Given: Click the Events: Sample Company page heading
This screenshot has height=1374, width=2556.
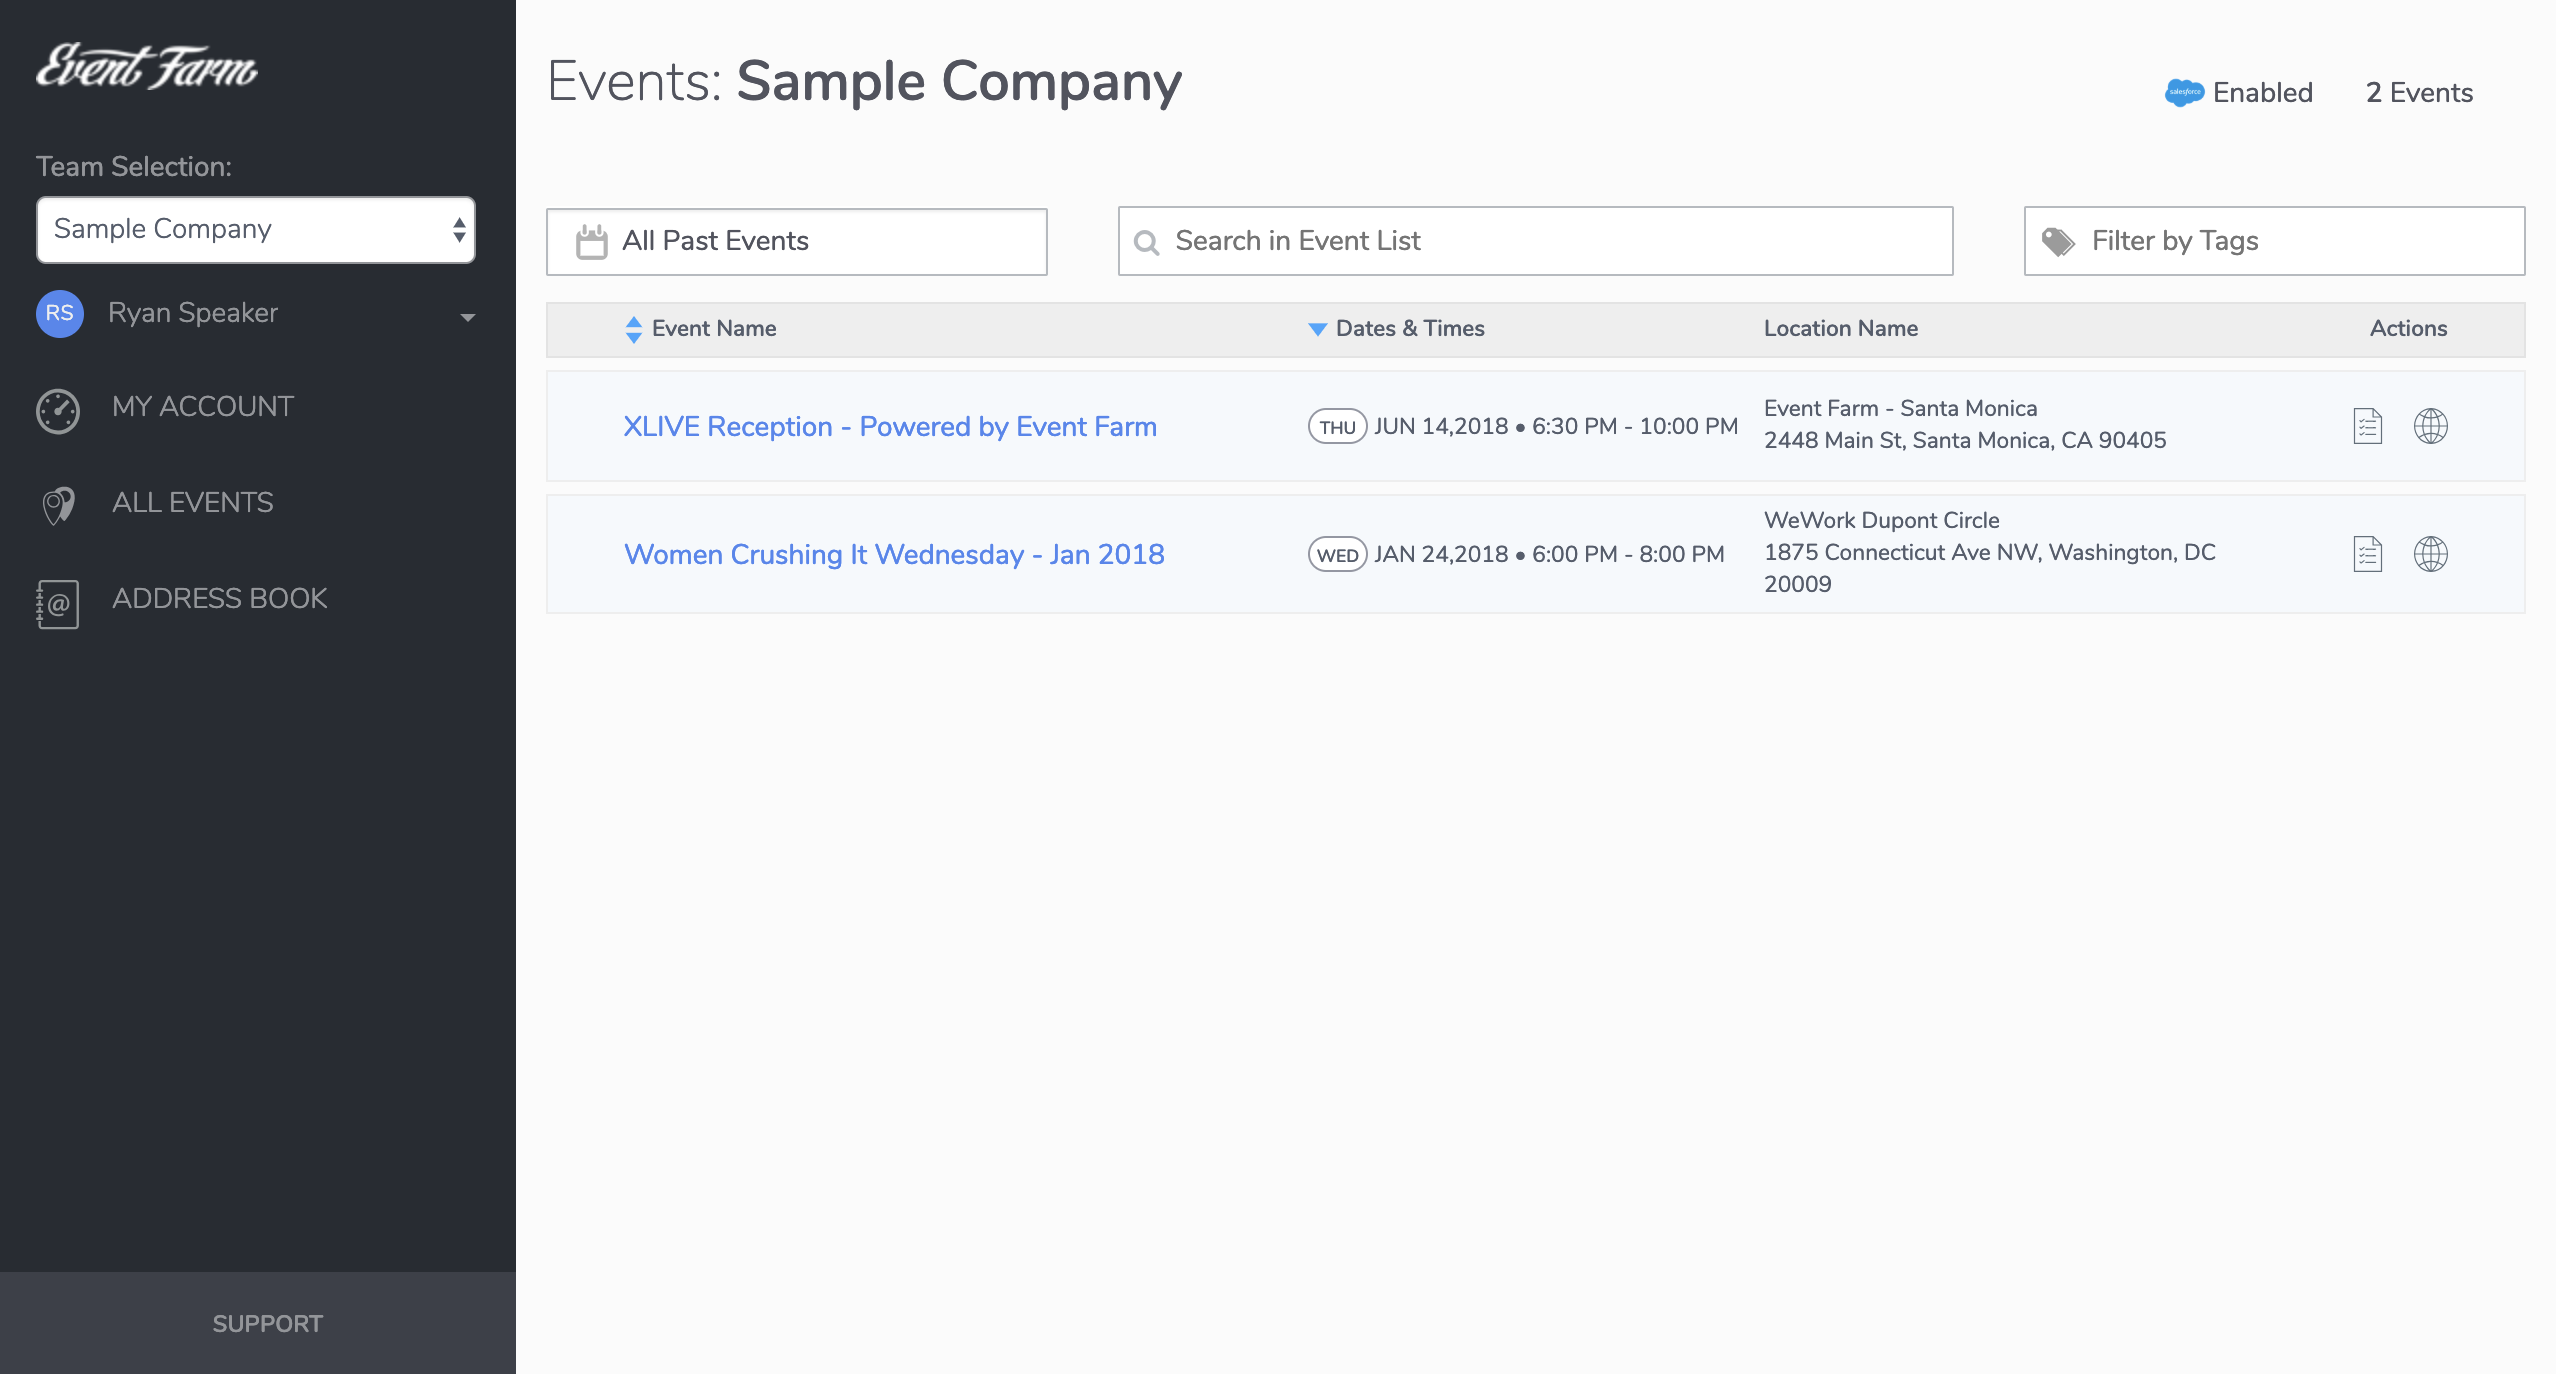Looking at the screenshot, I should coord(865,82).
